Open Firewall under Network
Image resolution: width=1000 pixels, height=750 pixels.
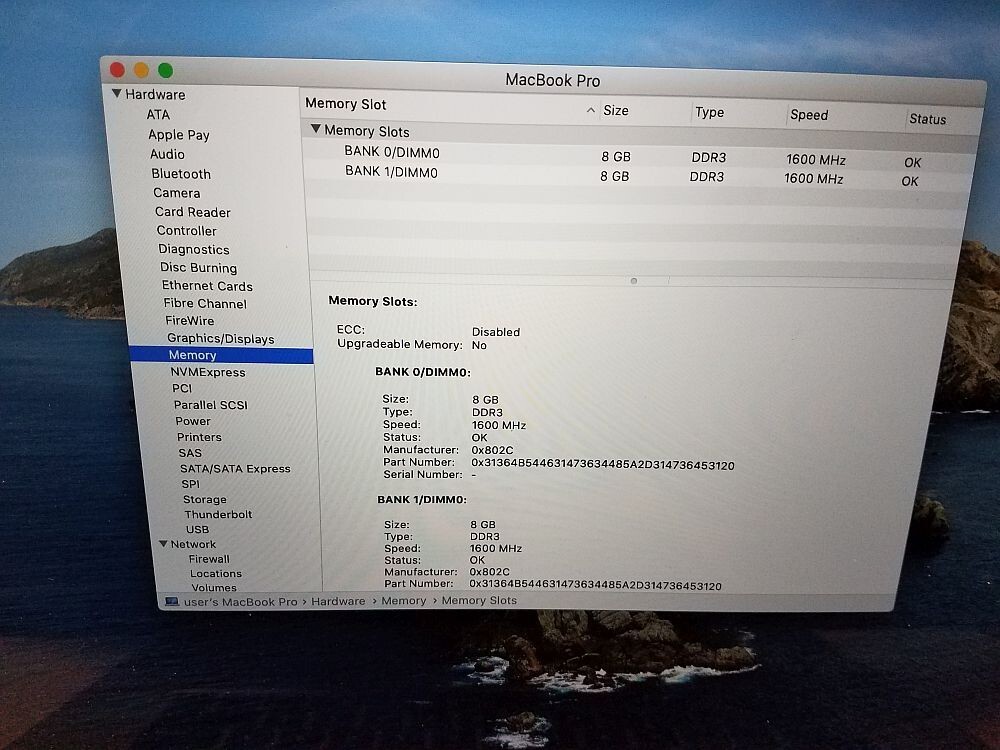coord(209,559)
